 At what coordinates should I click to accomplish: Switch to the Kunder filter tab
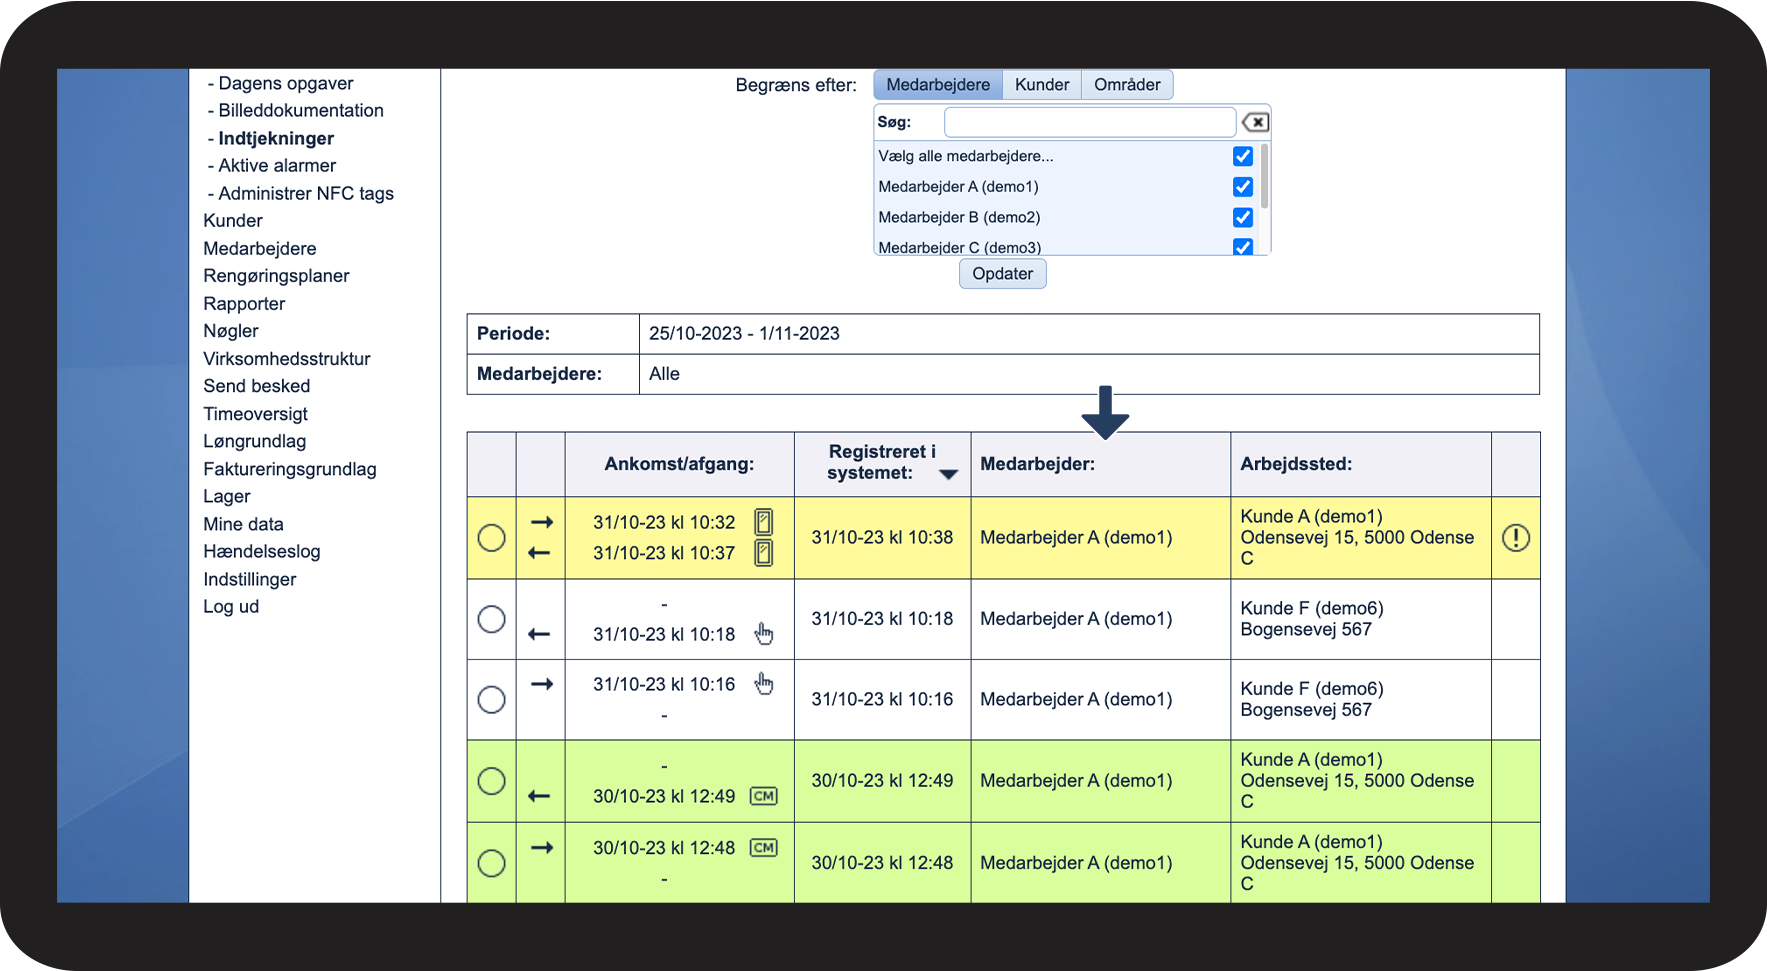click(1042, 85)
